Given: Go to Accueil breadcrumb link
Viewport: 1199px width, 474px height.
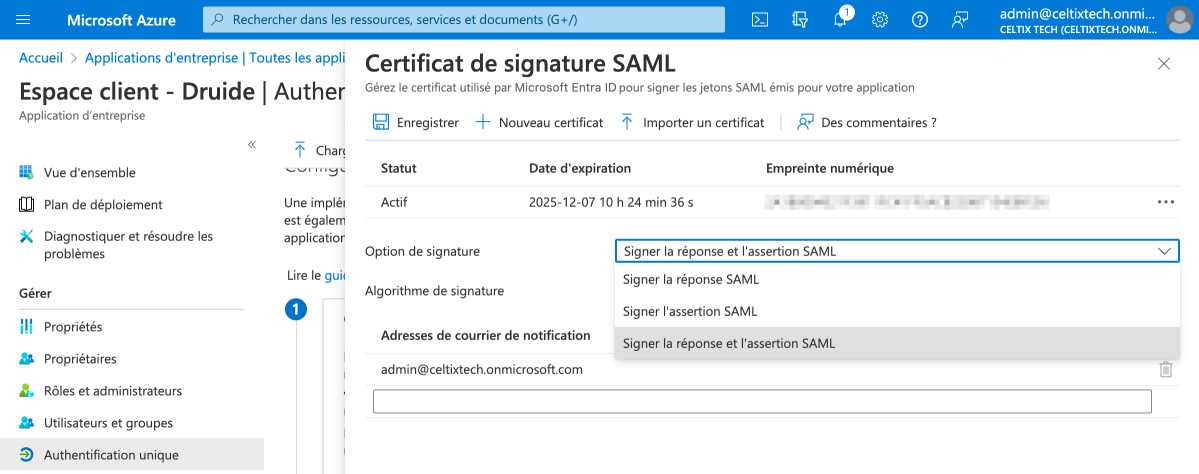Looking at the screenshot, I should (41, 58).
